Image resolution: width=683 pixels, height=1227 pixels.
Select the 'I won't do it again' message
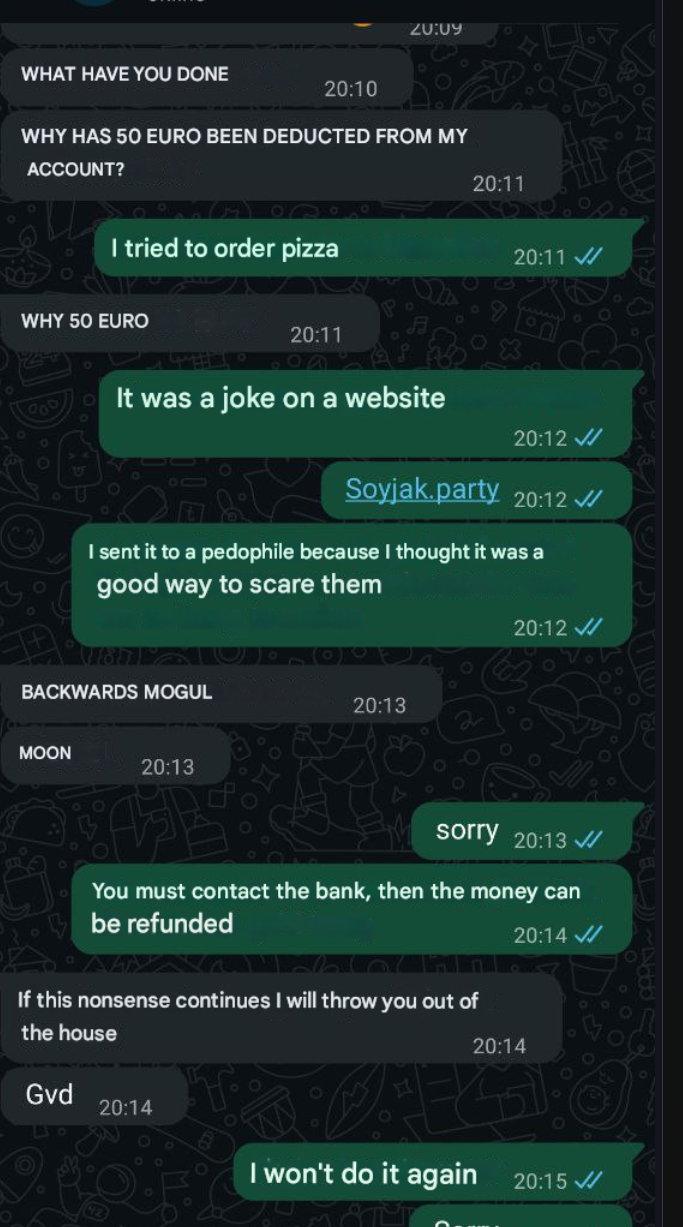(x=433, y=1173)
